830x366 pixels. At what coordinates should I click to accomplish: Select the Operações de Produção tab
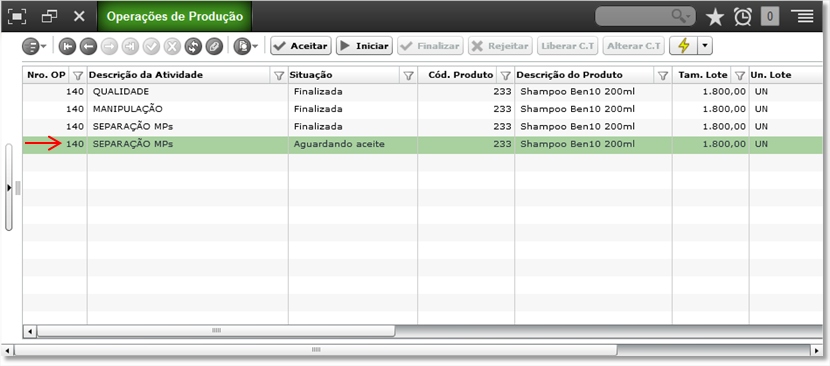pyautogui.click(x=175, y=16)
